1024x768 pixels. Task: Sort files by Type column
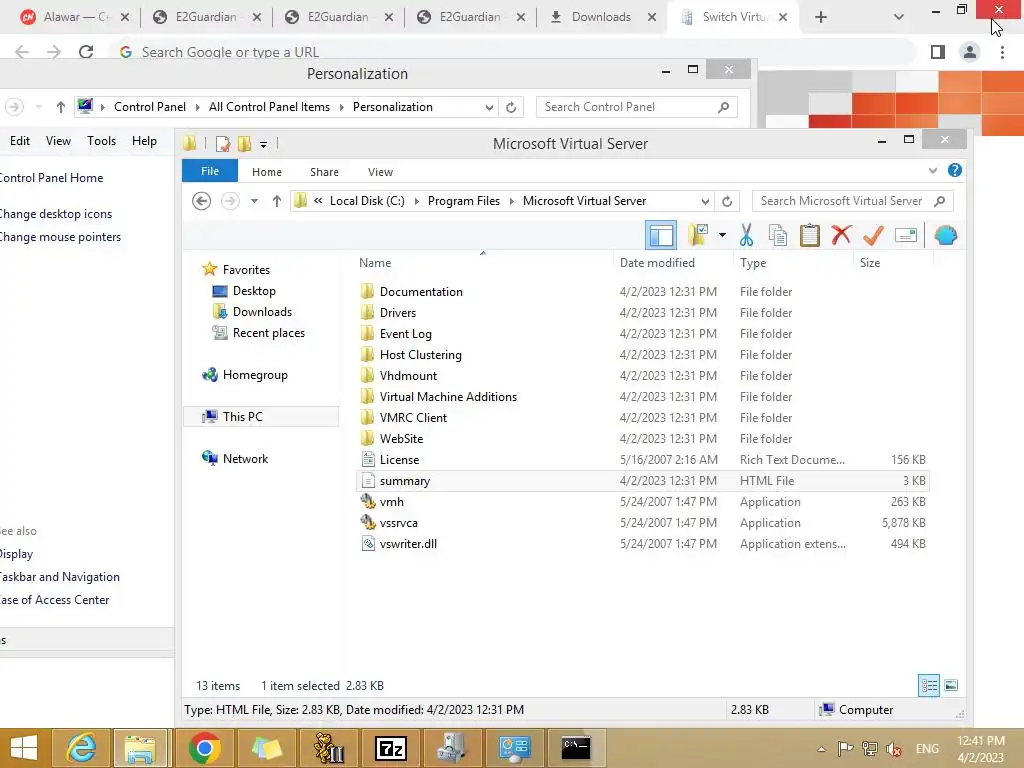coord(753,263)
